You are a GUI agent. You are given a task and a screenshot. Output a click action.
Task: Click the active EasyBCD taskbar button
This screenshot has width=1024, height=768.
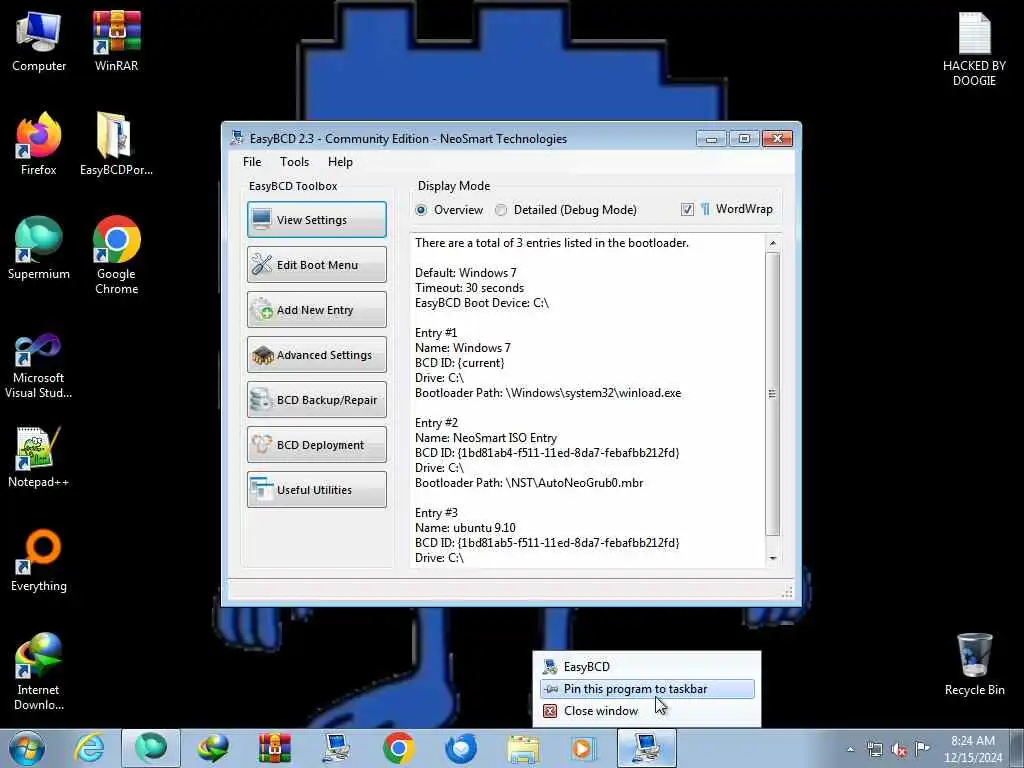(647, 748)
